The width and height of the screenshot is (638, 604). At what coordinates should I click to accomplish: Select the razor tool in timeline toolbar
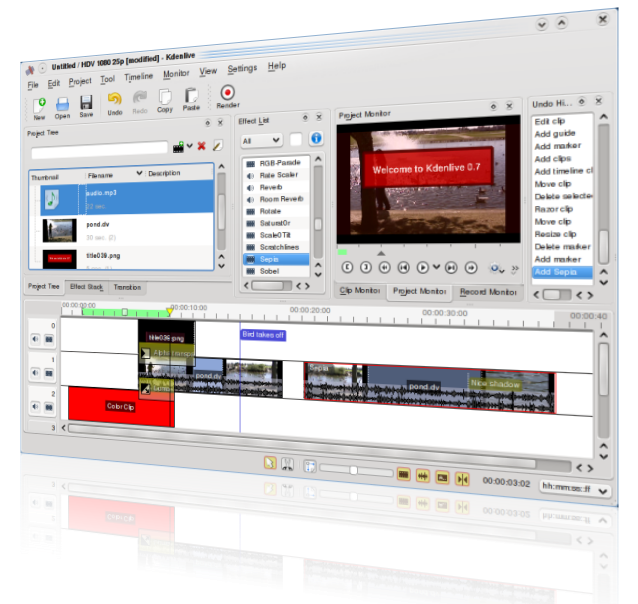point(287,464)
